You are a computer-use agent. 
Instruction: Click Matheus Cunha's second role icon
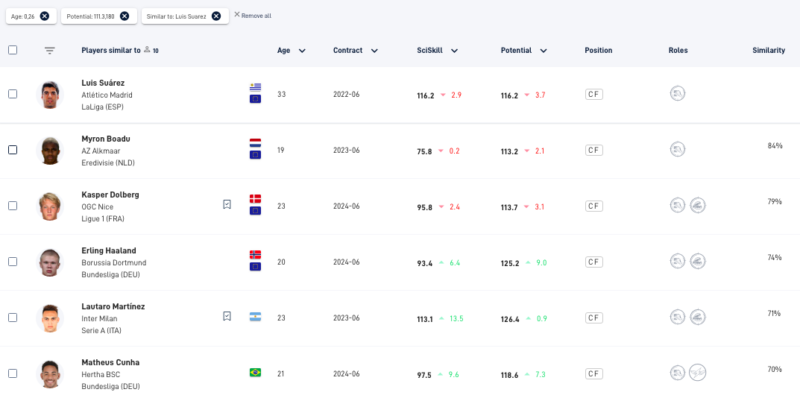click(697, 372)
